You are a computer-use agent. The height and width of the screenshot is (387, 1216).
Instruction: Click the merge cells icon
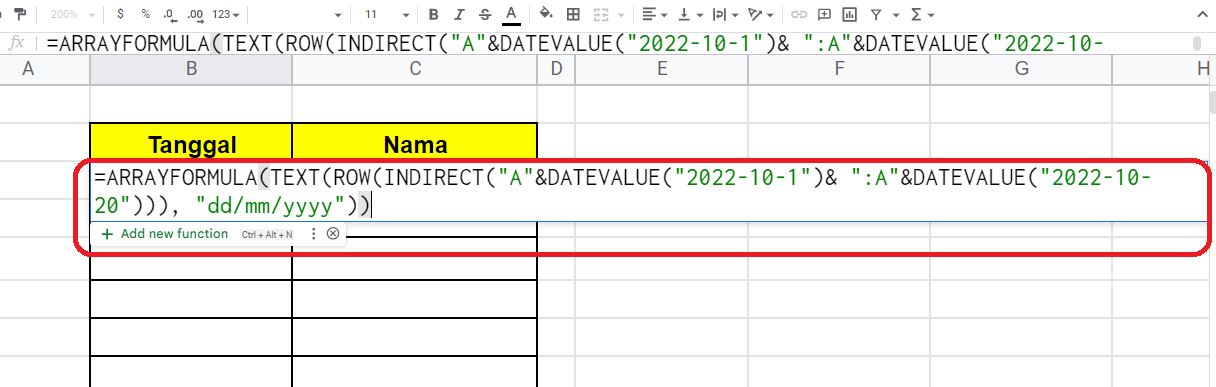[600, 15]
